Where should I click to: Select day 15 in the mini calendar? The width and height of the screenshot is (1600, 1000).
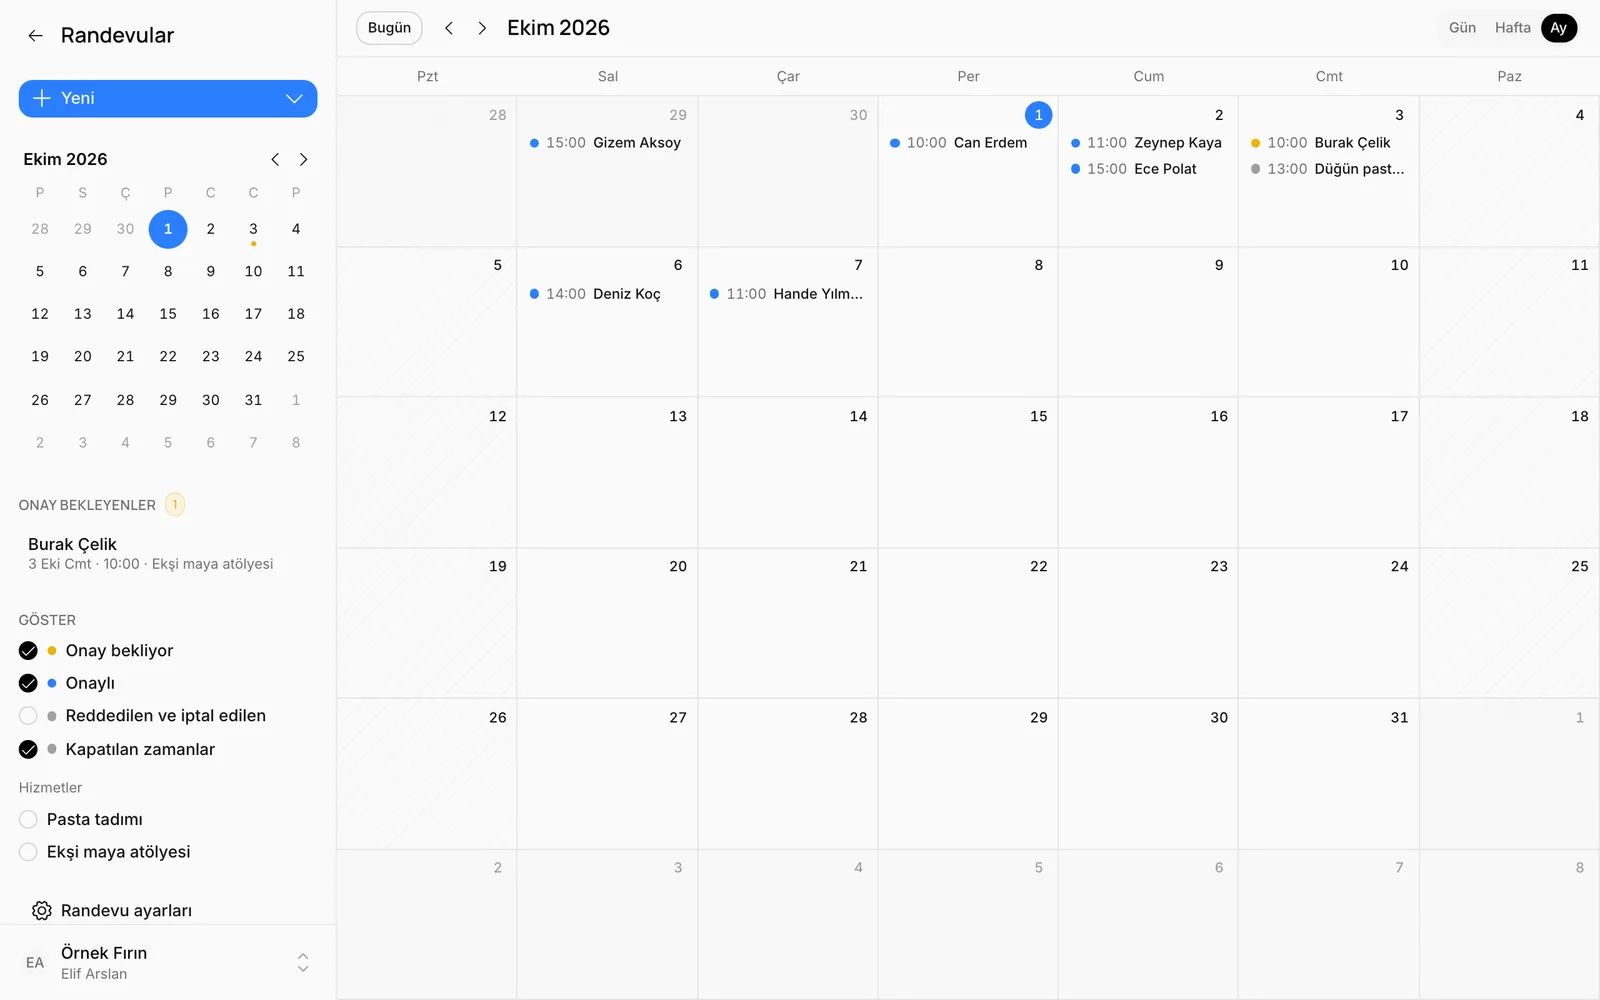tap(168, 314)
